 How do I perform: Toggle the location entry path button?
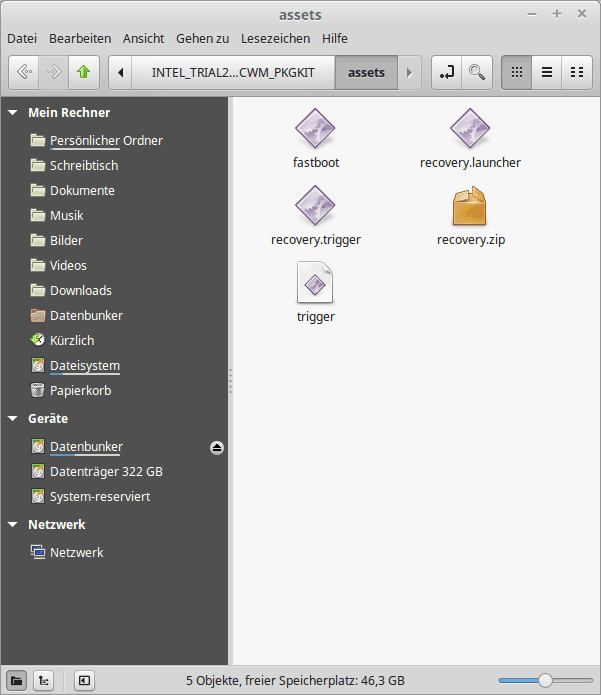pyautogui.click(x=447, y=72)
